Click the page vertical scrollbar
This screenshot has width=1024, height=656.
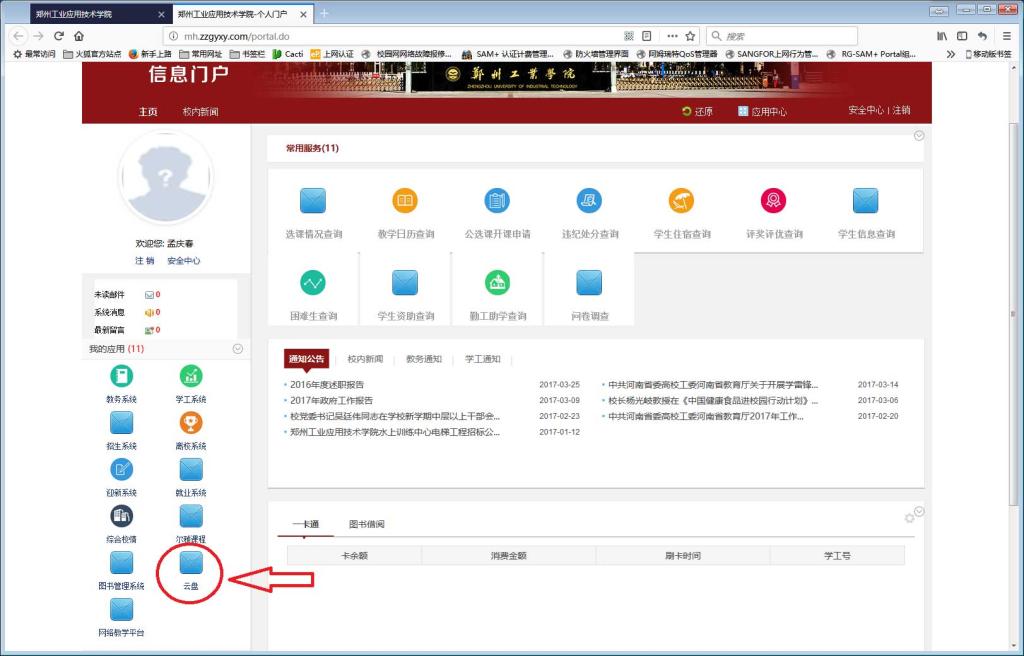click(x=1013, y=314)
